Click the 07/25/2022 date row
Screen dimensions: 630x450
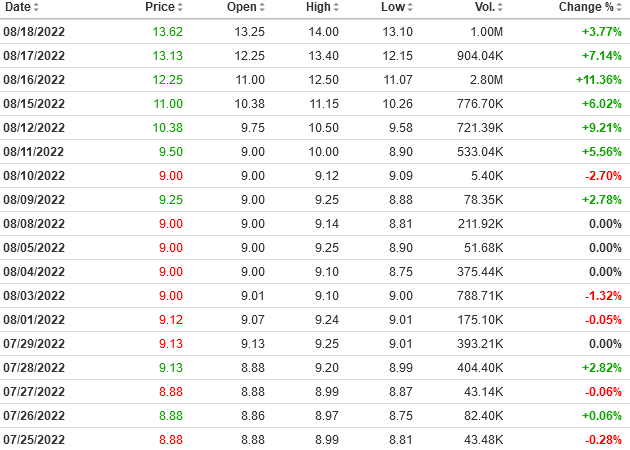(34, 439)
